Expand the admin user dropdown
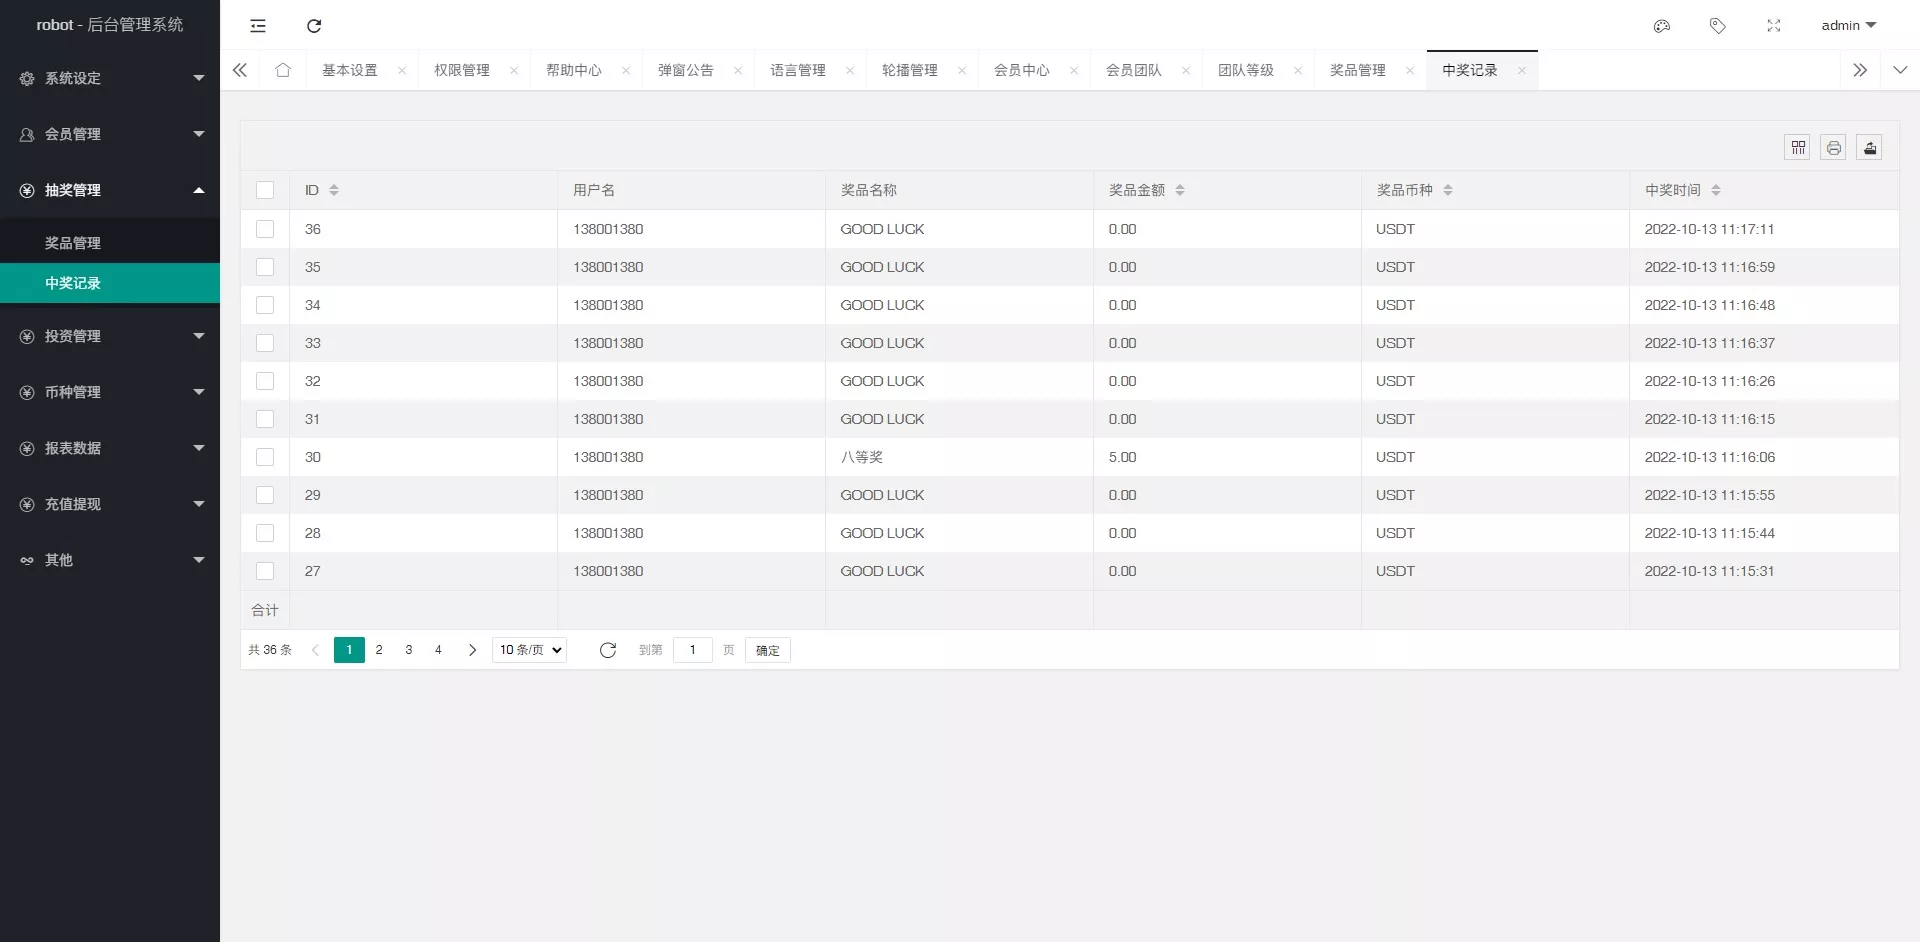 pyautogui.click(x=1848, y=26)
